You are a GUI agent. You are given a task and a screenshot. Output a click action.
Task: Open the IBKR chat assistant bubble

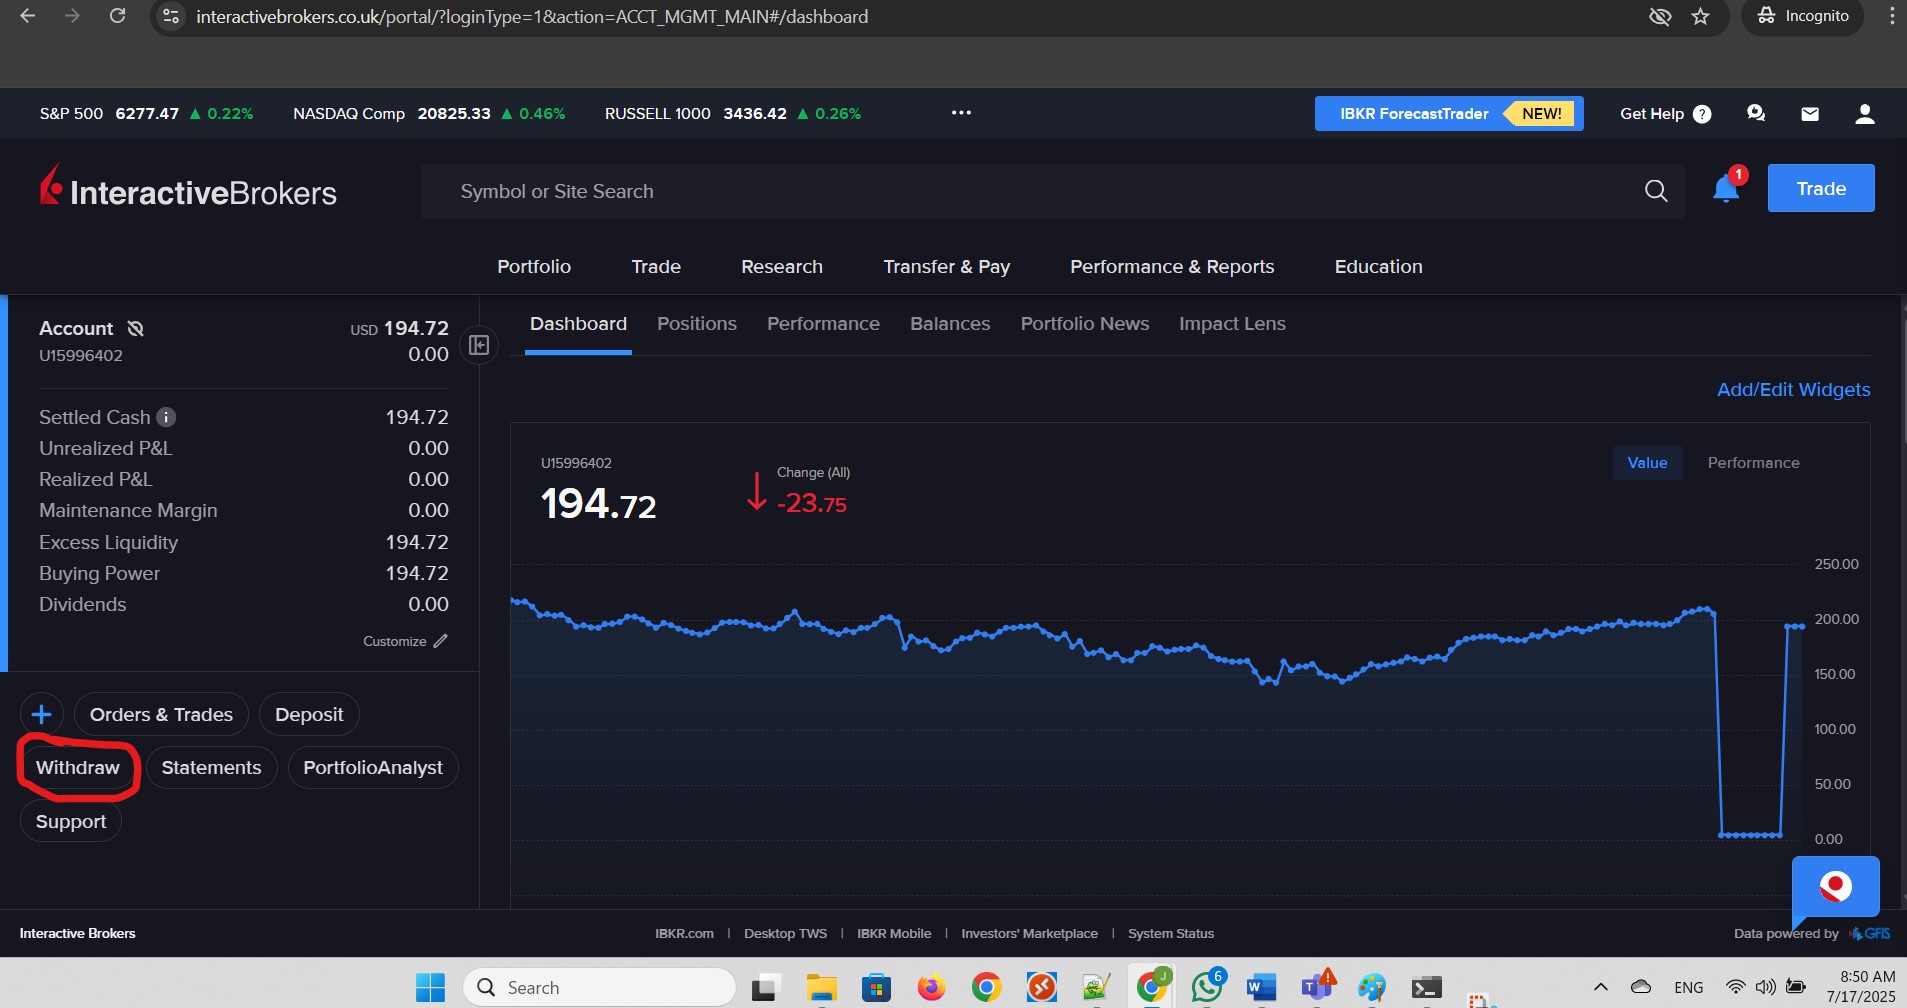point(1835,887)
